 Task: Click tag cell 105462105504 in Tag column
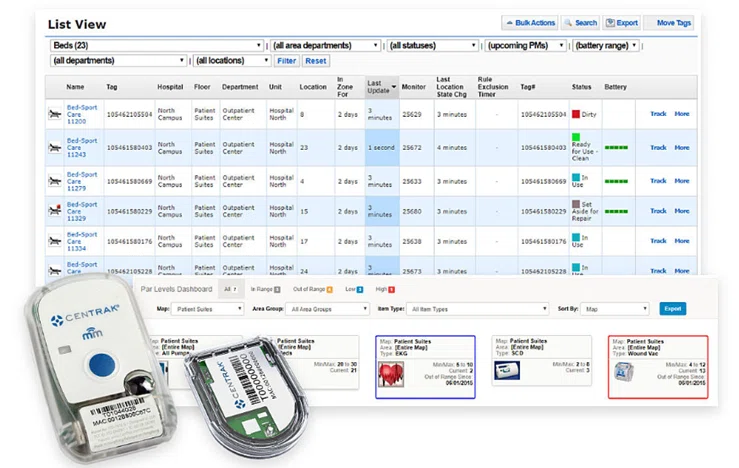tap(129, 114)
